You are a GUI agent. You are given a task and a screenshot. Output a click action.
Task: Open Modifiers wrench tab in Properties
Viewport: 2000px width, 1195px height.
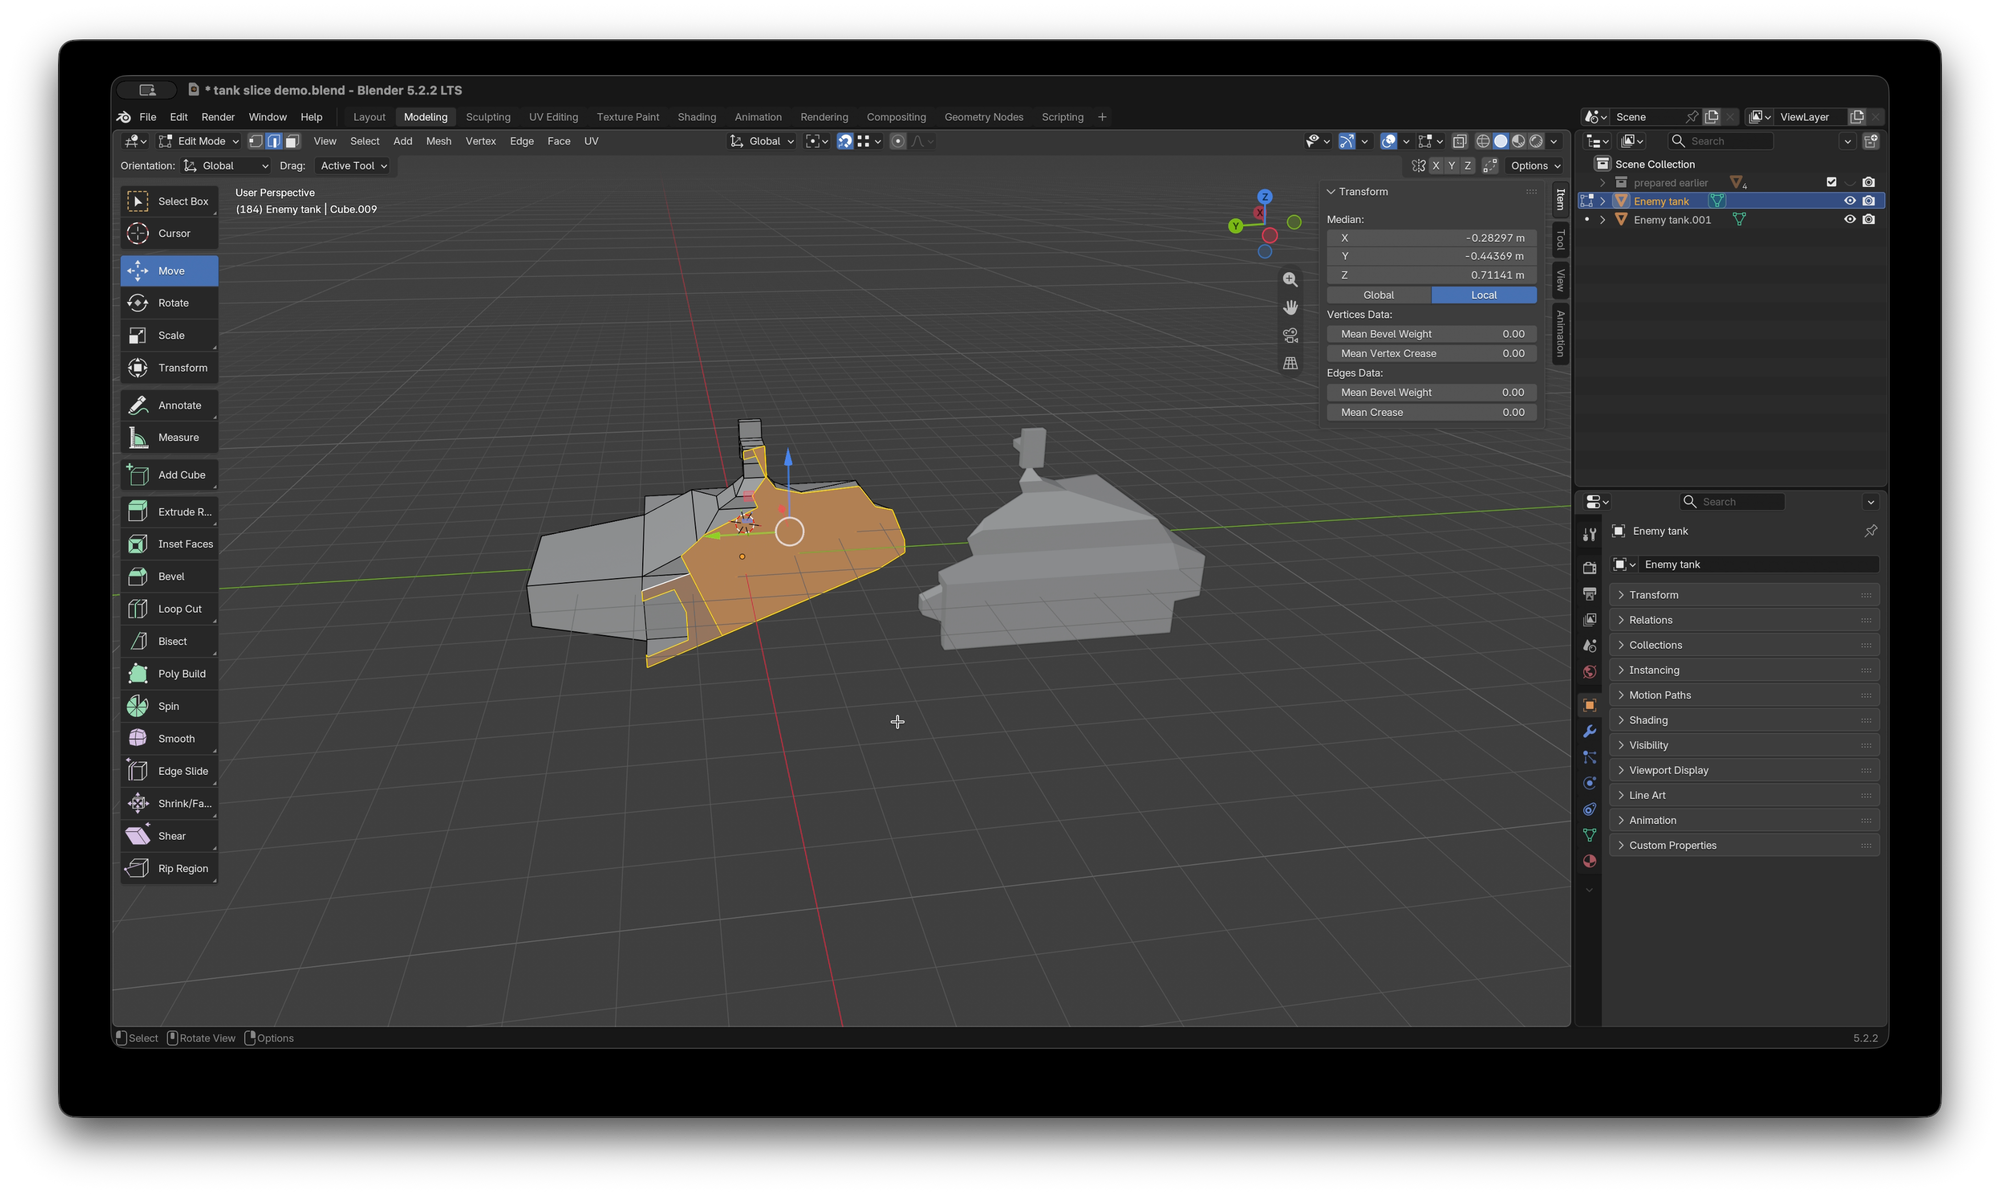[x=1589, y=731]
